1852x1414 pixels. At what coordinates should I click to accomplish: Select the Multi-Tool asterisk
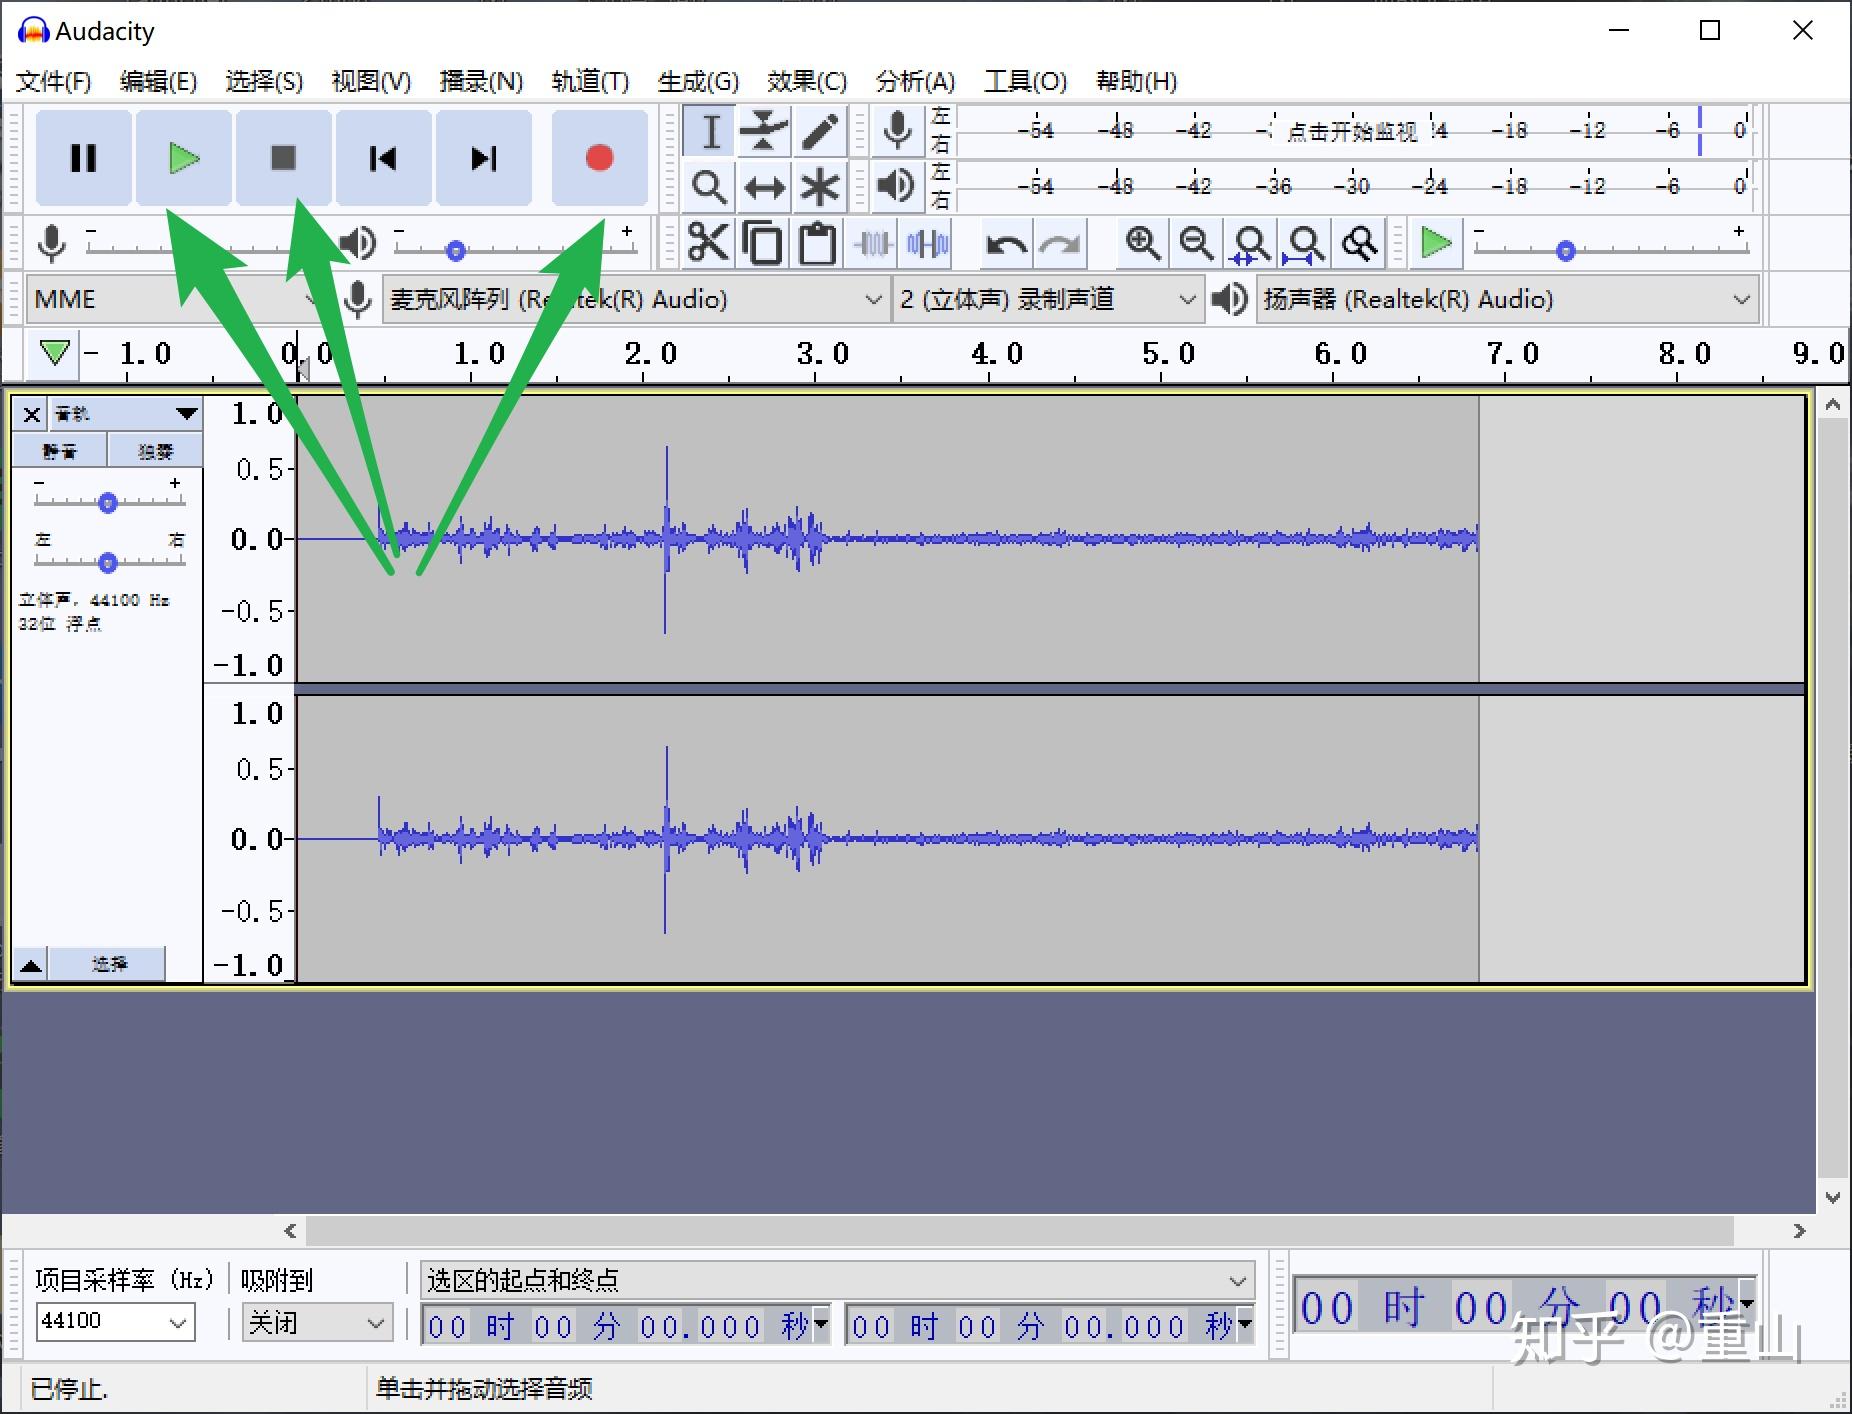coord(820,186)
